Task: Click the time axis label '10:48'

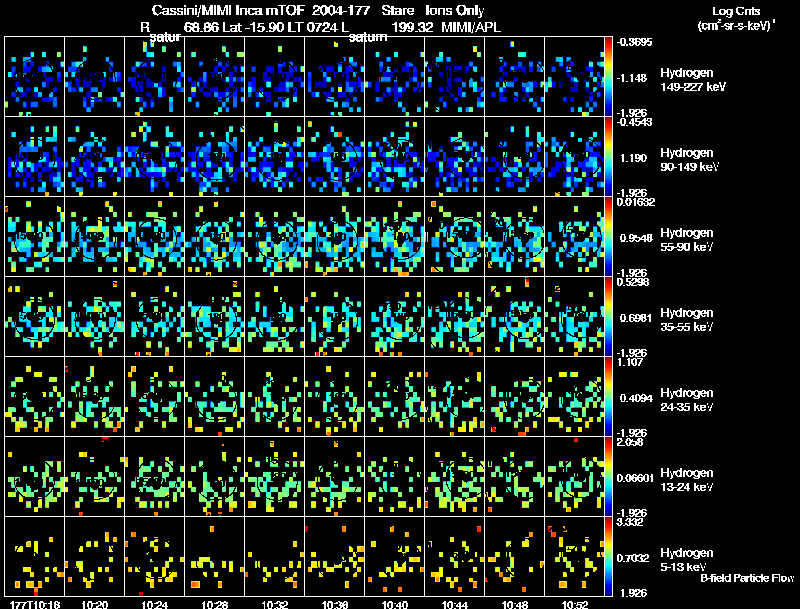Action: [515, 604]
